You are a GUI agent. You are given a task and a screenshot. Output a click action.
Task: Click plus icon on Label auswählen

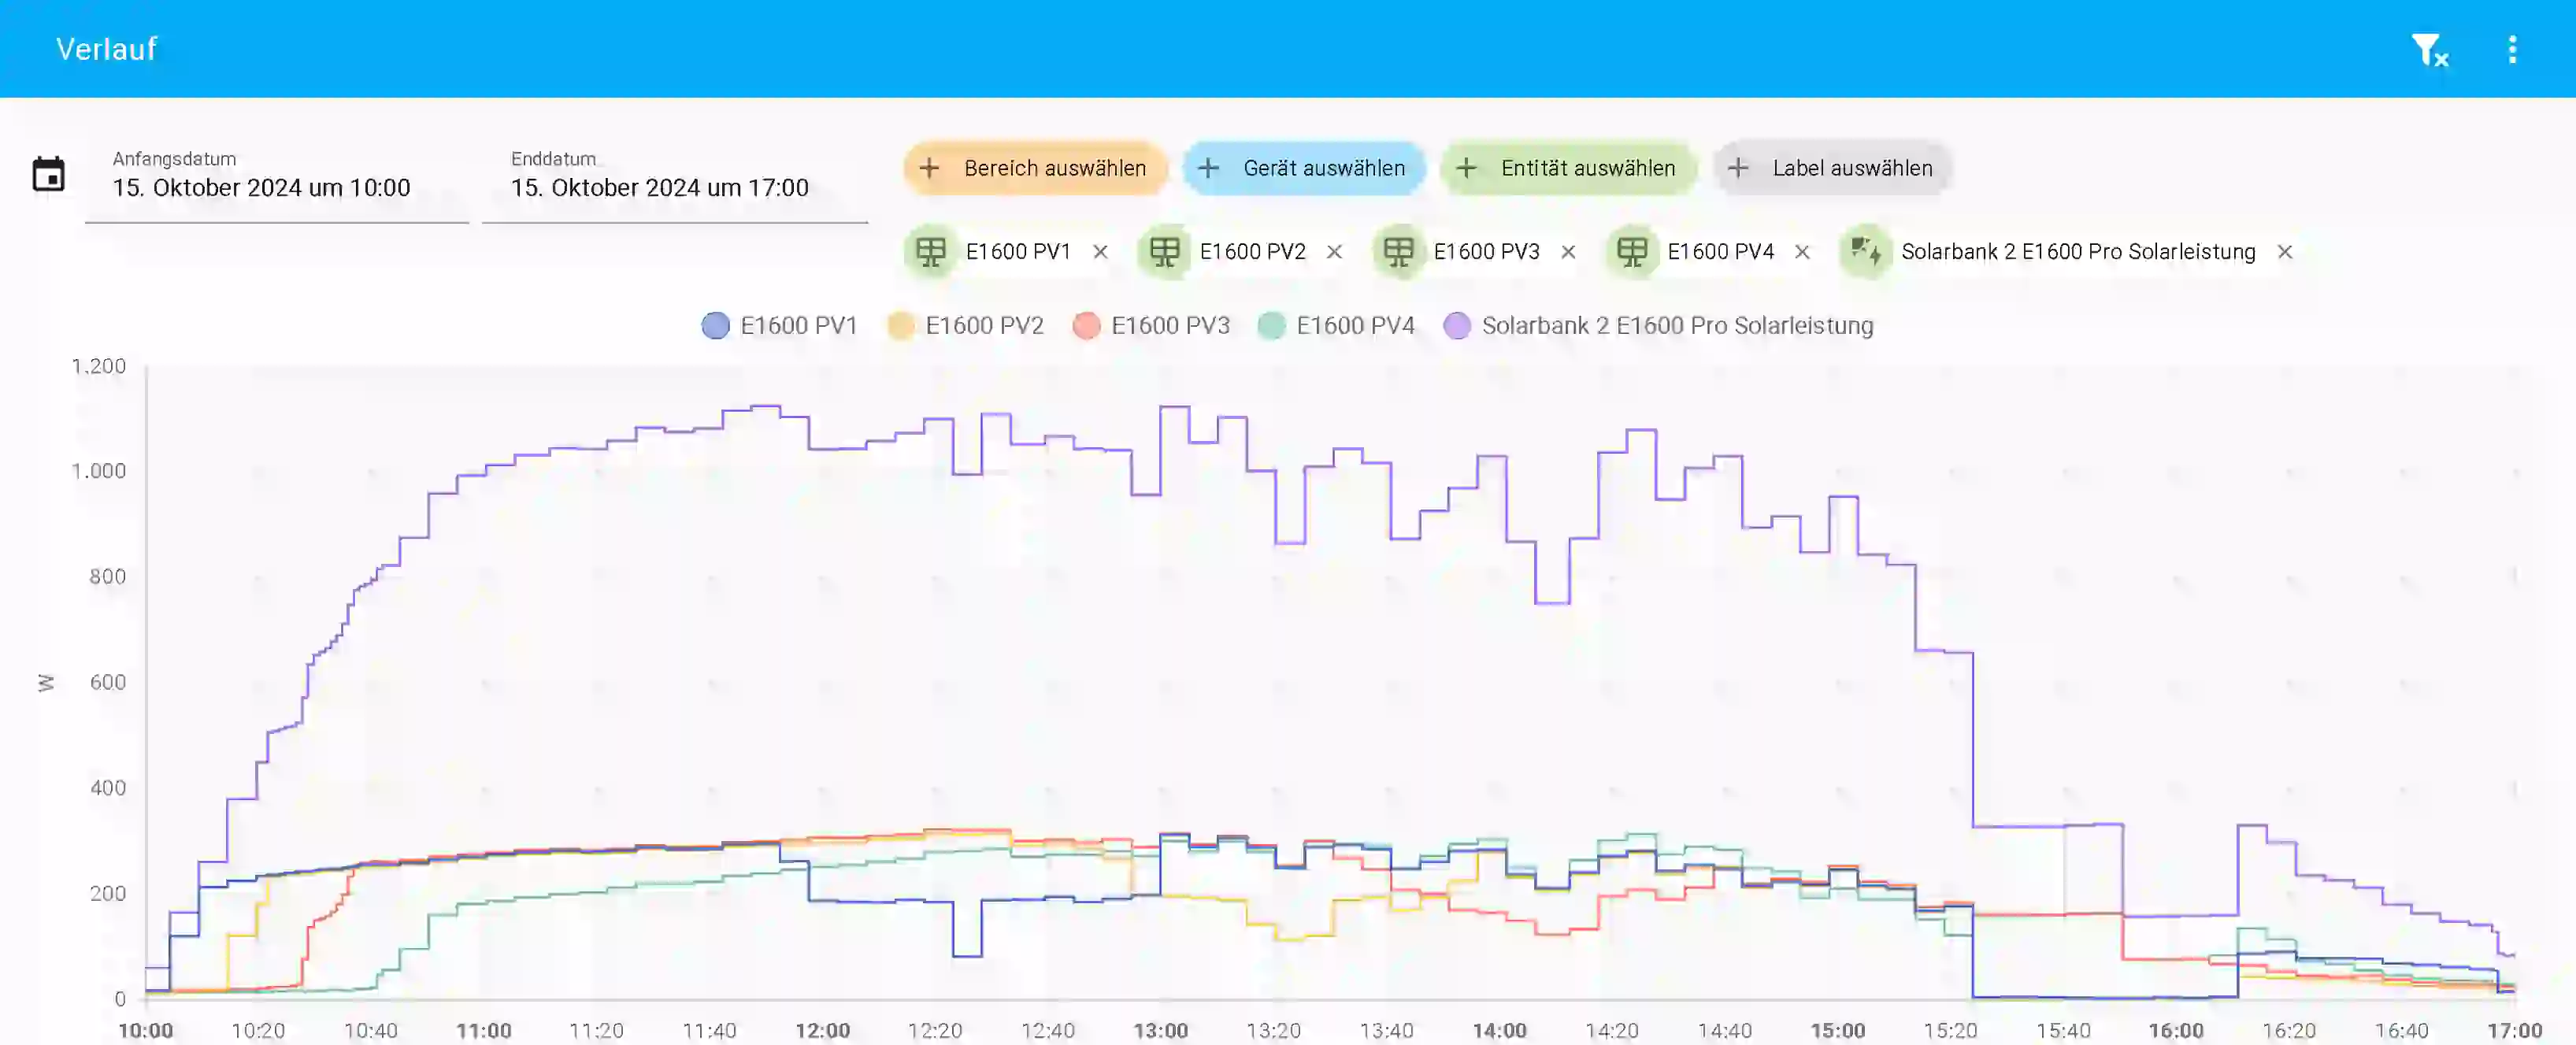click(x=1738, y=168)
